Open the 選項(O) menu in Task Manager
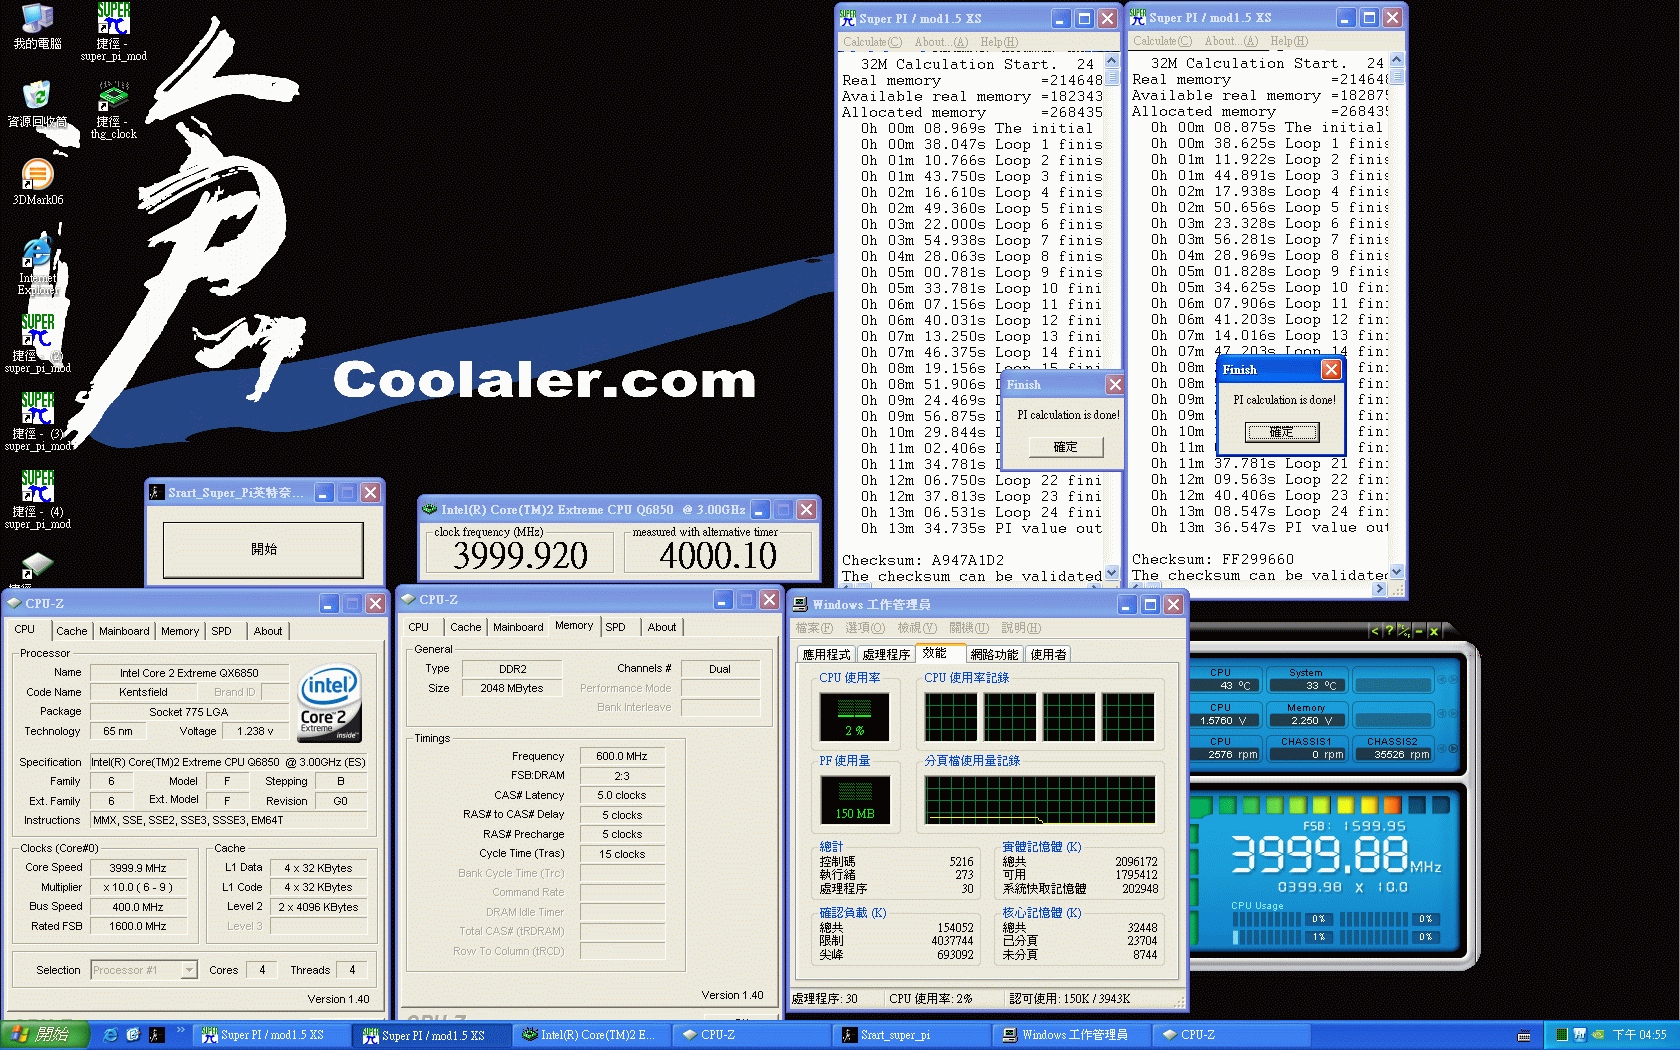The image size is (1680, 1050). [865, 628]
